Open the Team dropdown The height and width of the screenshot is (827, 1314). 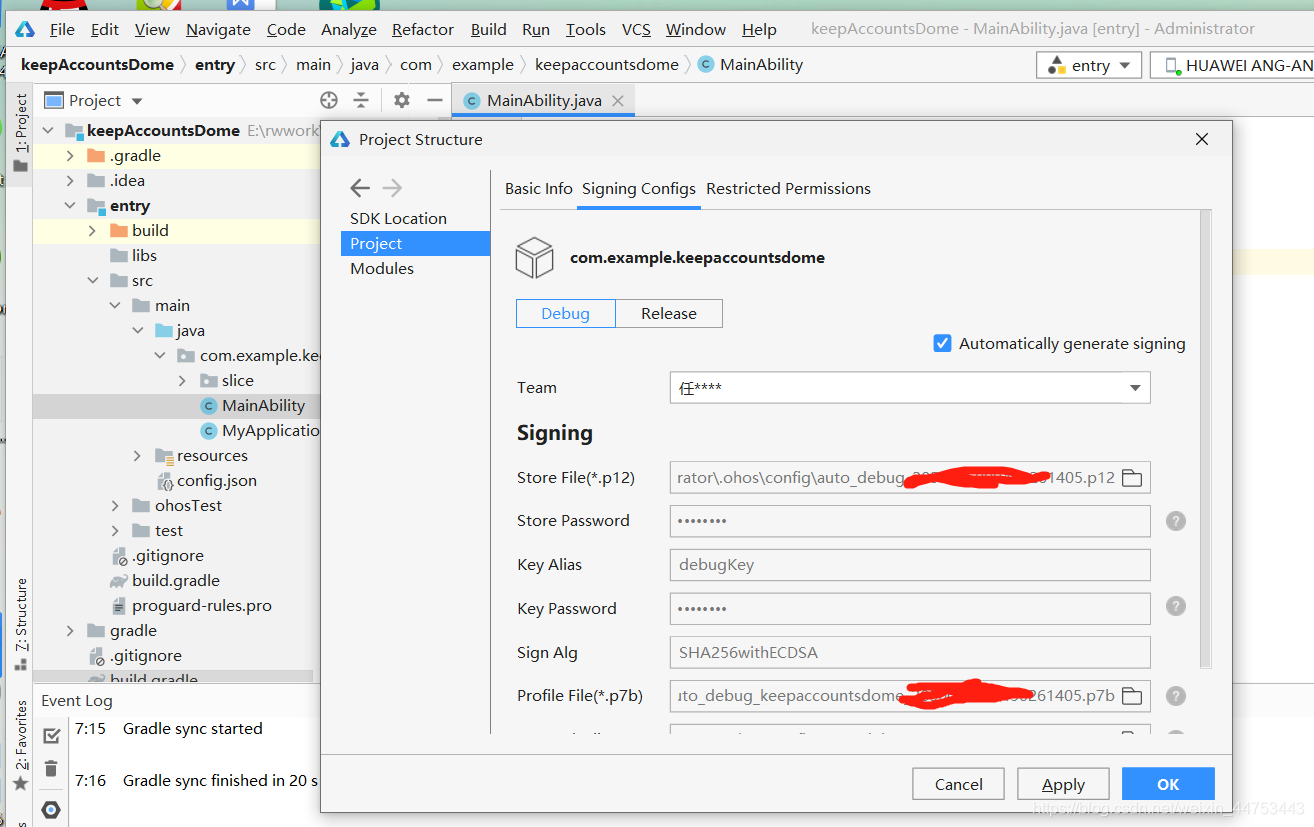click(910, 387)
